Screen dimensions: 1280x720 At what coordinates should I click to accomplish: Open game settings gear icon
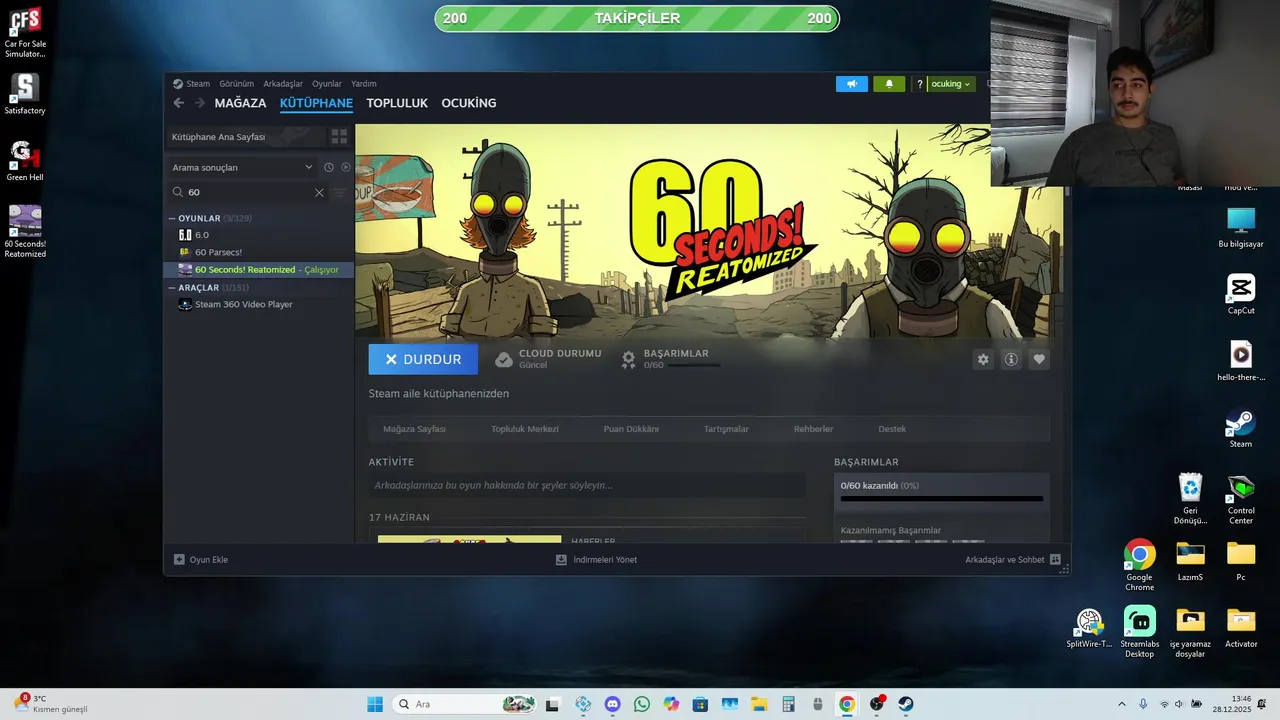click(983, 359)
